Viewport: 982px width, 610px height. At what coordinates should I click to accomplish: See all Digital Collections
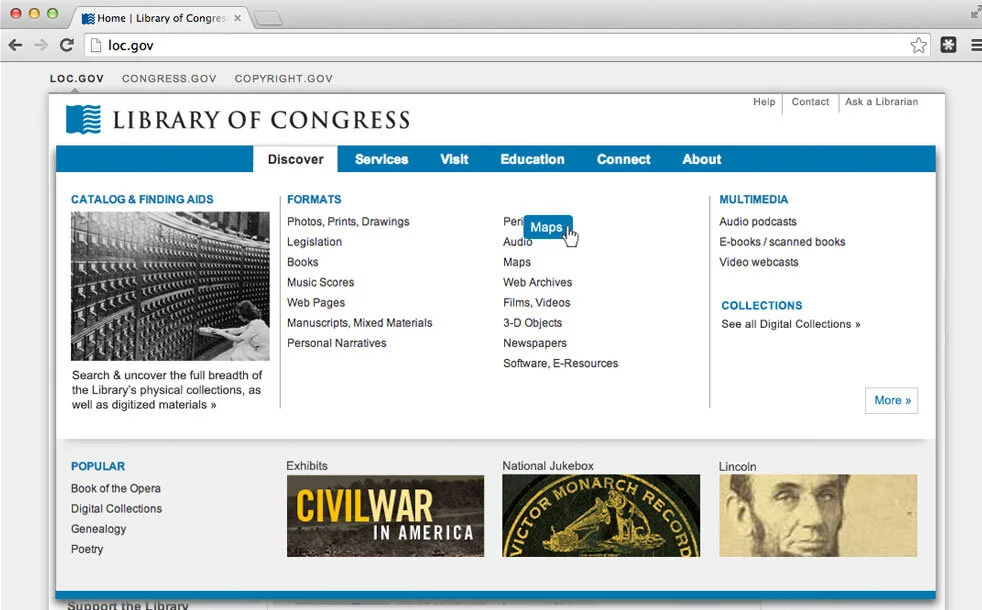click(x=791, y=324)
